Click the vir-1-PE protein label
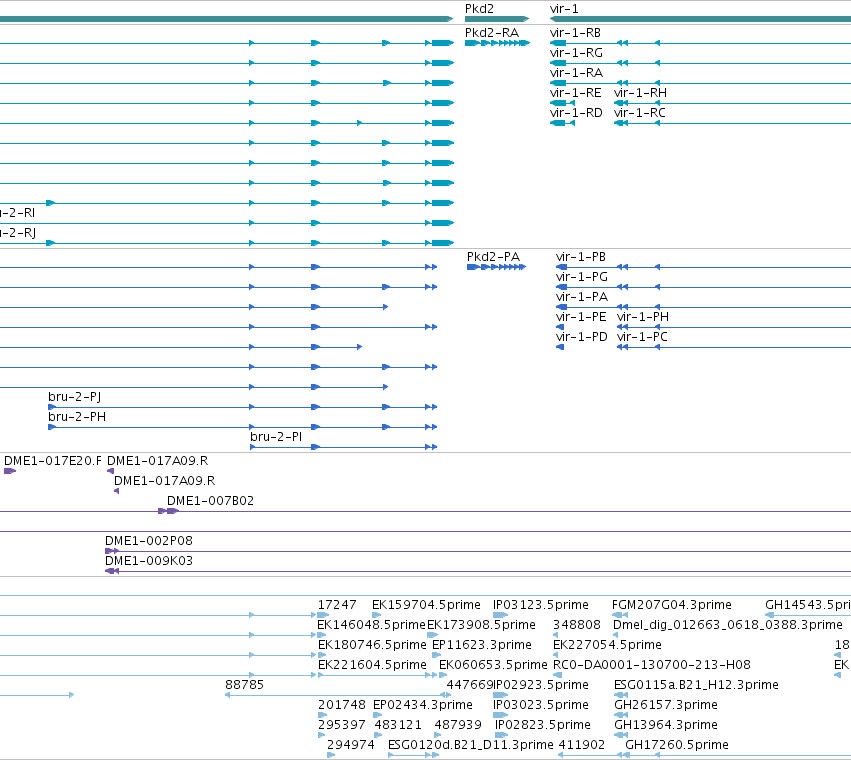Image resolution: width=851 pixels, height=760 pixels. pyautogui.click(x=581, y=317)
